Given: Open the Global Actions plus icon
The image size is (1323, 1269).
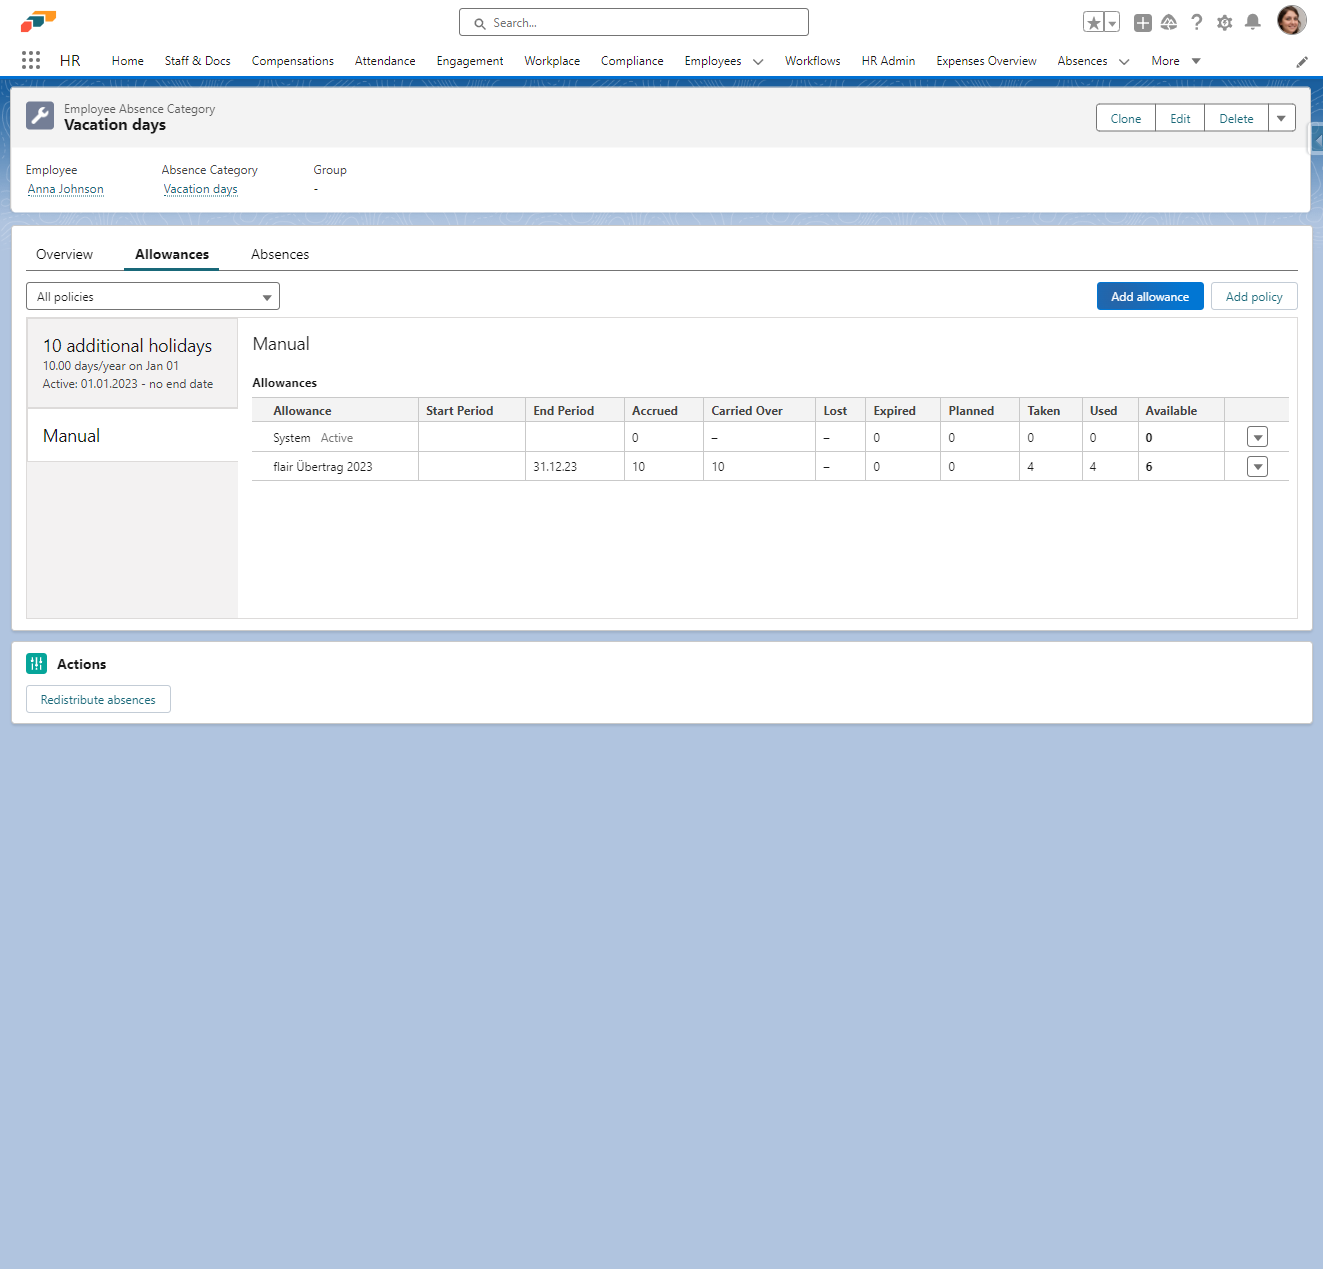Looking at the screenshot, I should [1142, 23].
